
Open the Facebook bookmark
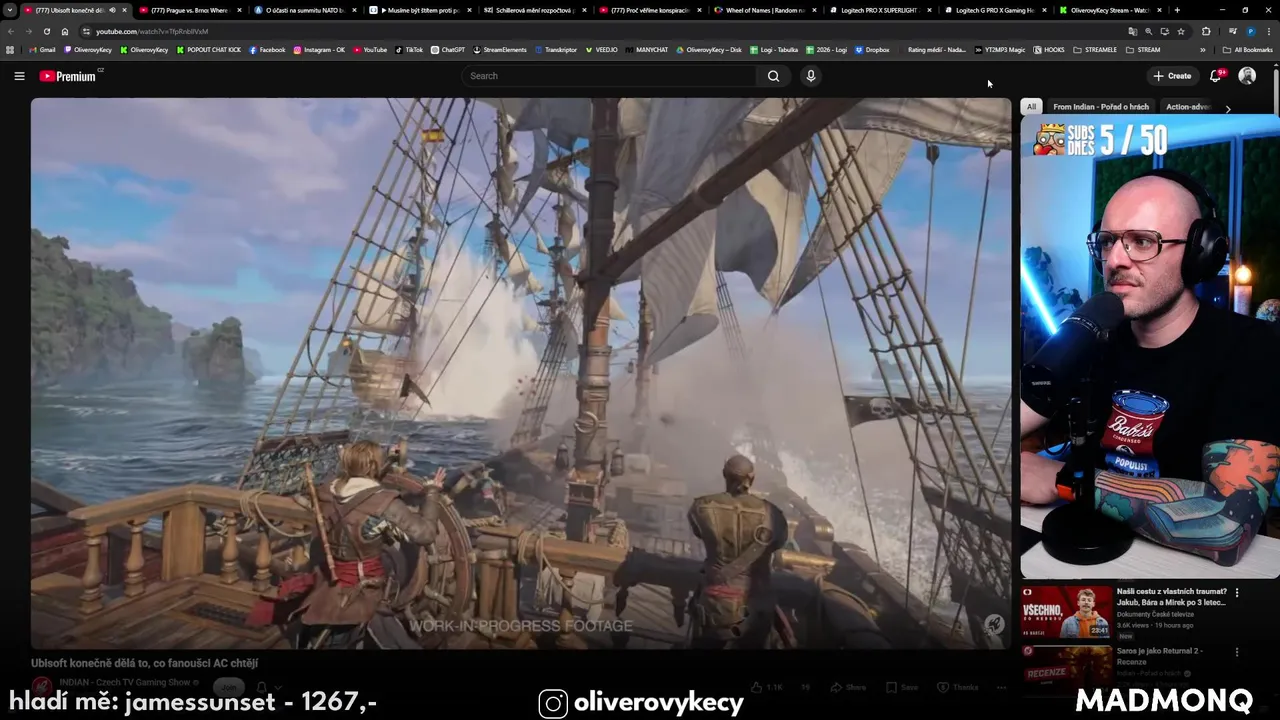pyautogui.click(x=267, y=50)
